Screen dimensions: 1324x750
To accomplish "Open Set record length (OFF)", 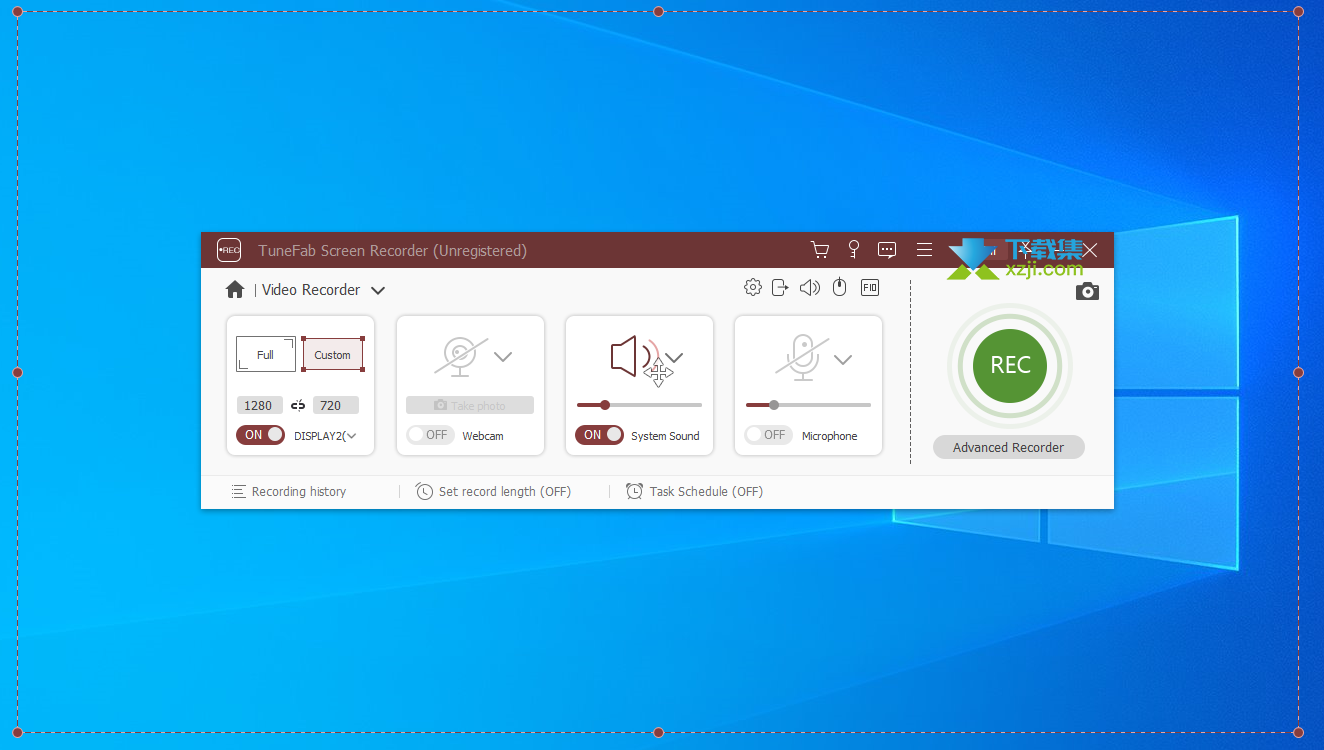I will click(x=494, y=492).
